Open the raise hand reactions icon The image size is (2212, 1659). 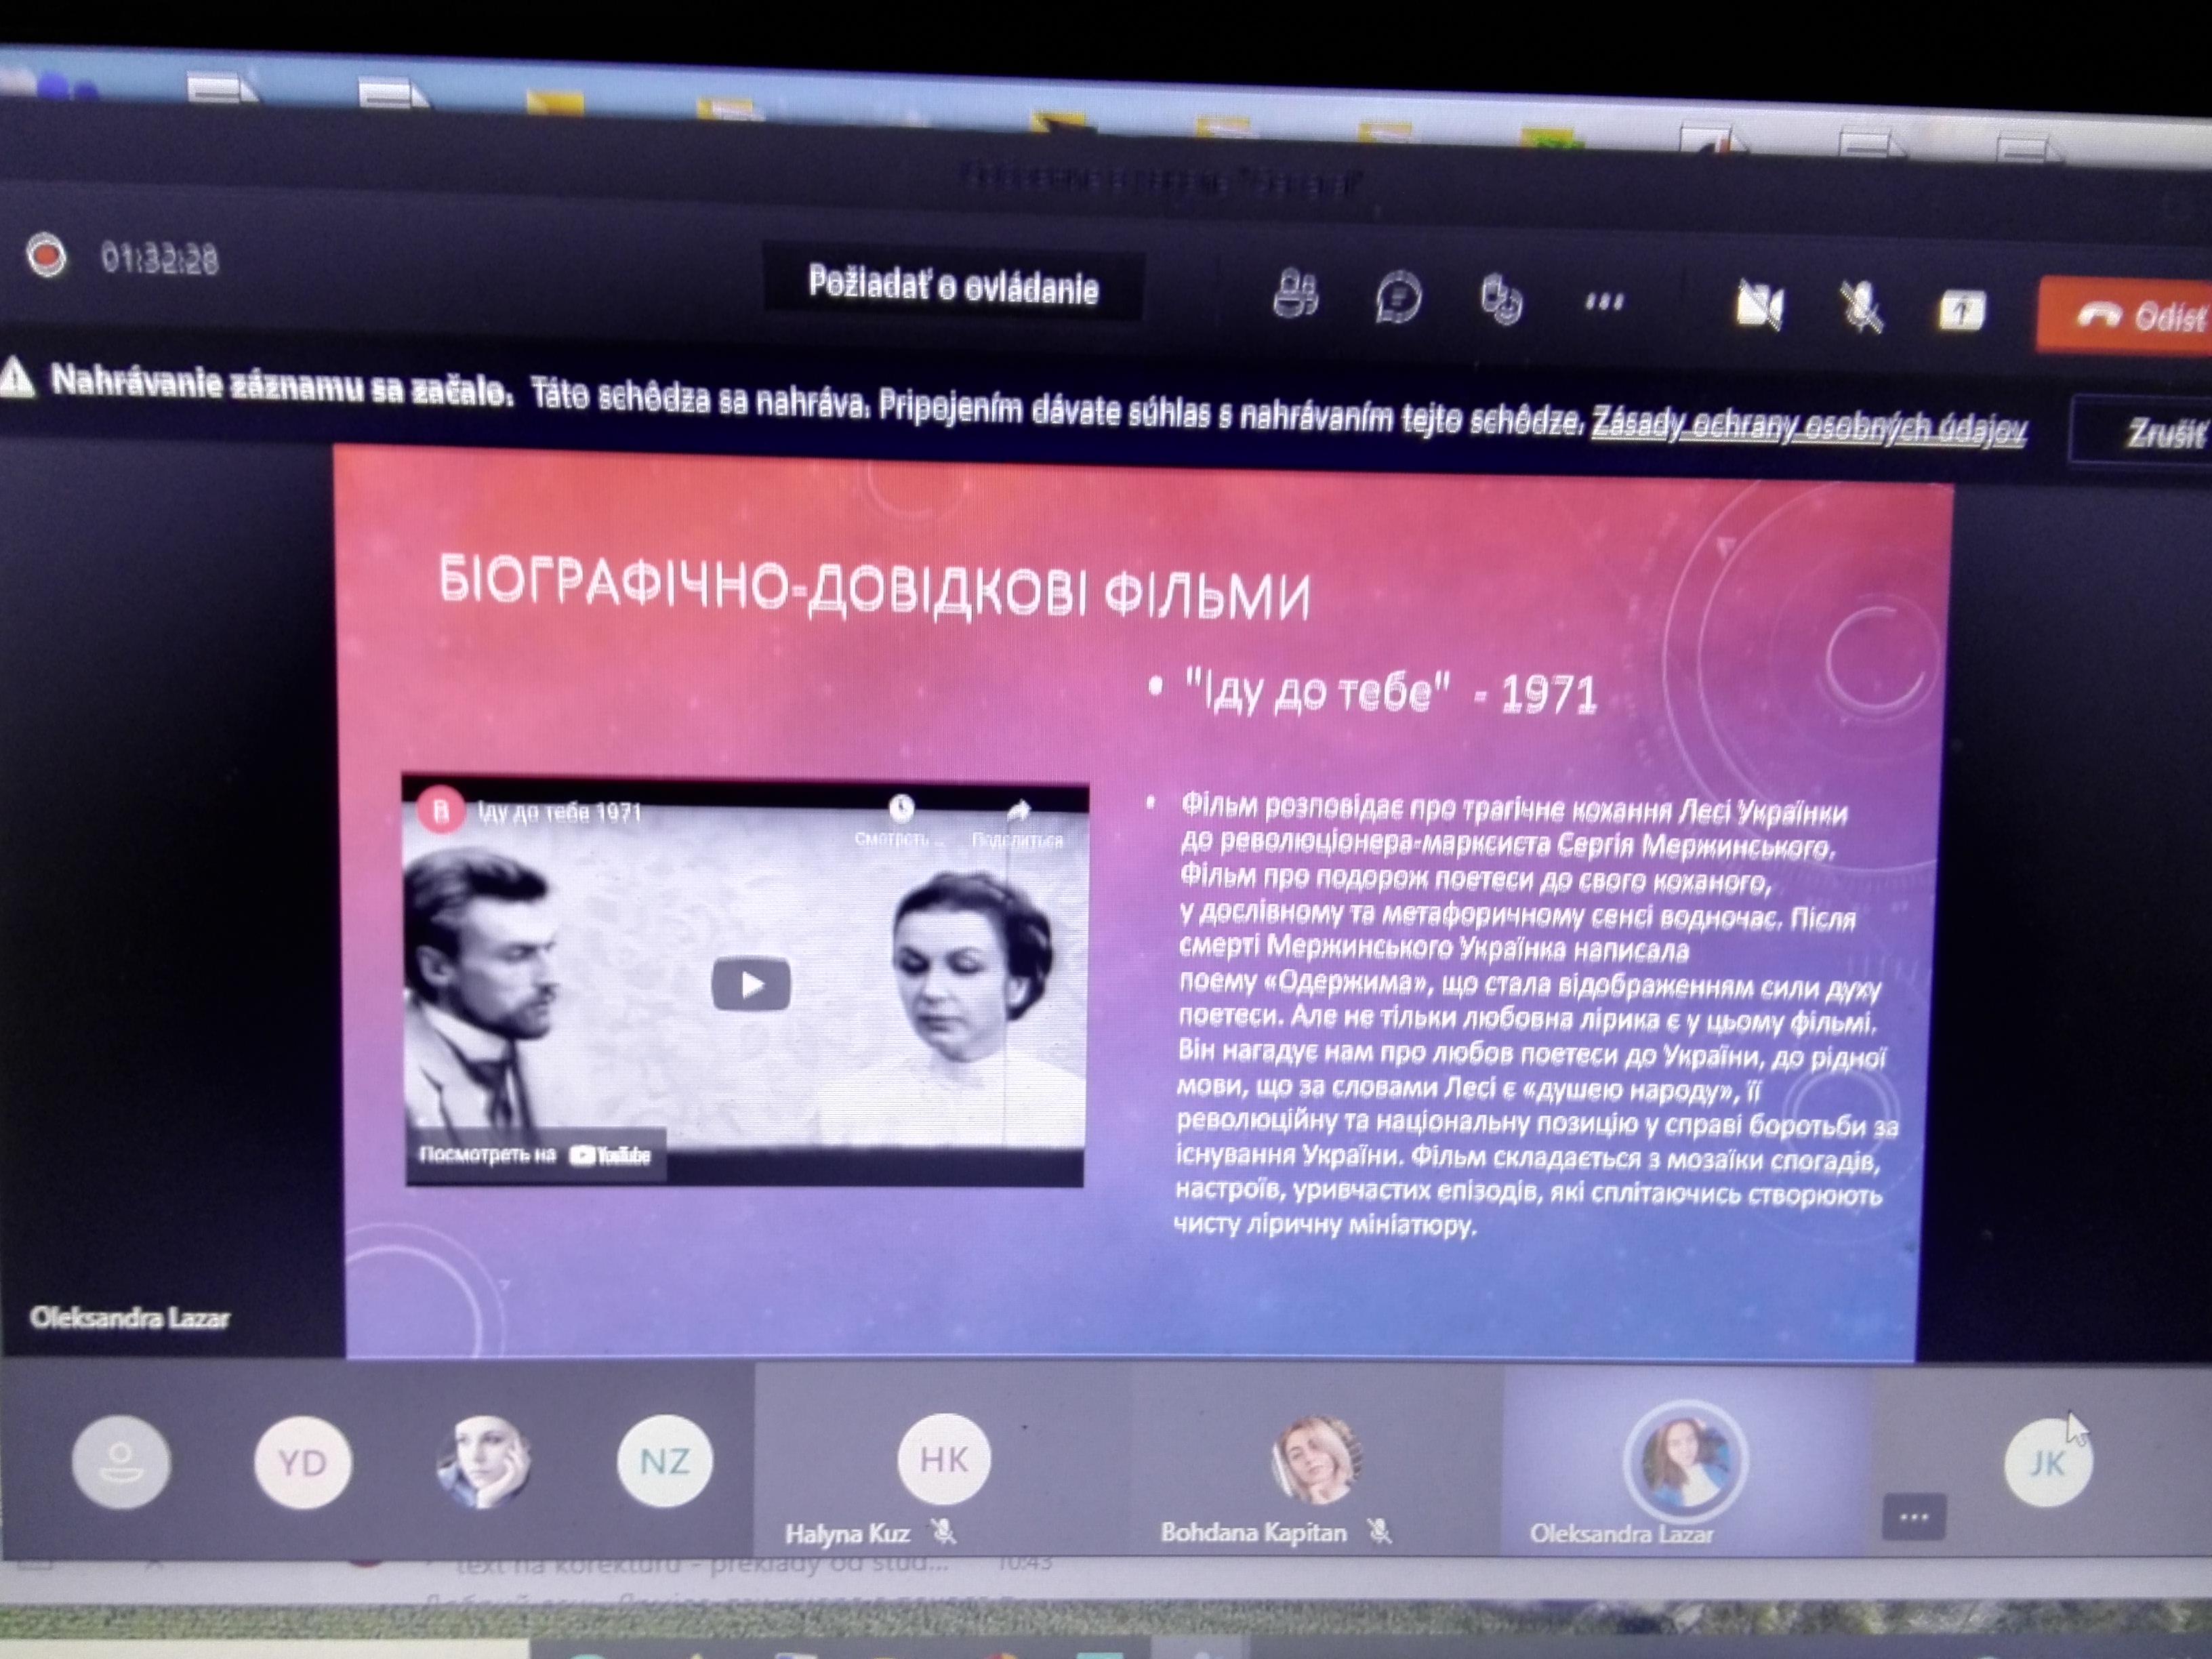[1501, 300]
